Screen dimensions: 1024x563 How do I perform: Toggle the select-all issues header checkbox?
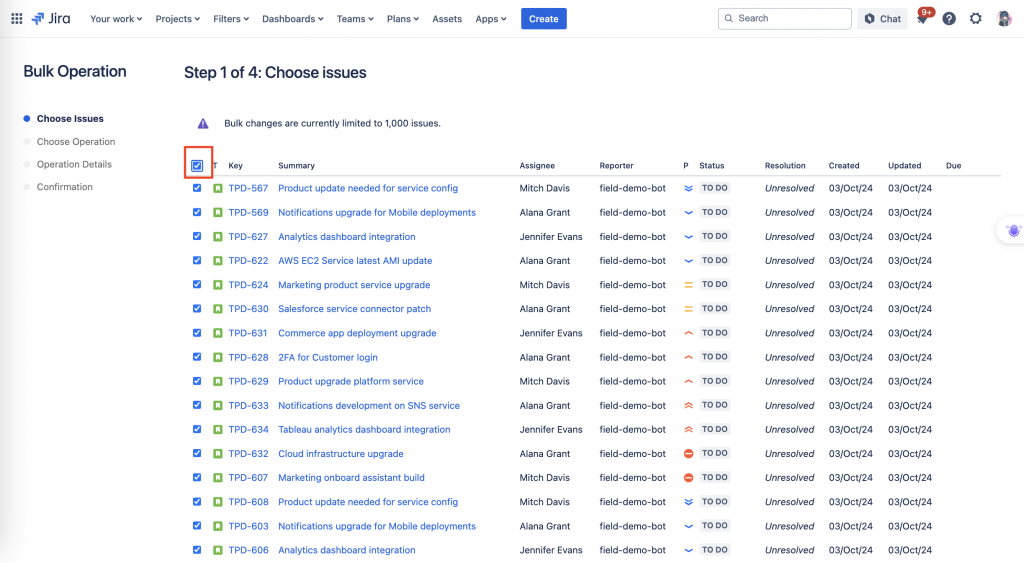click(x=197, y=166)
